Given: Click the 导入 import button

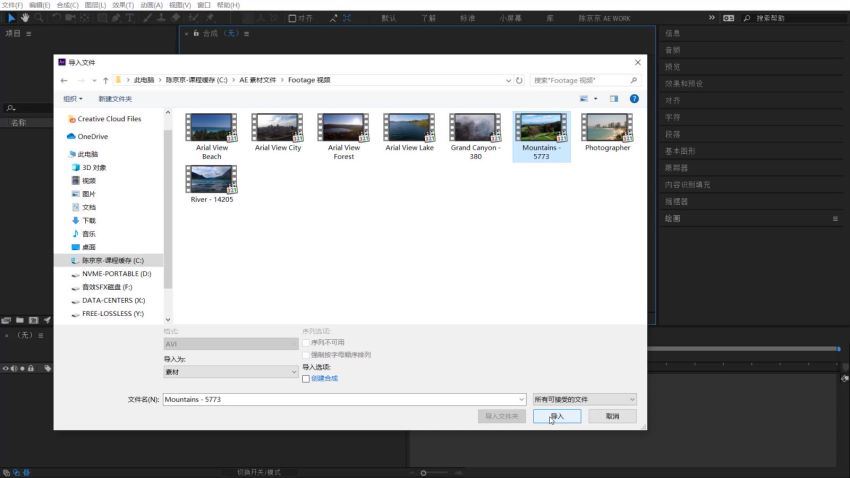Looking at the screenshot, I should (557, 416).
